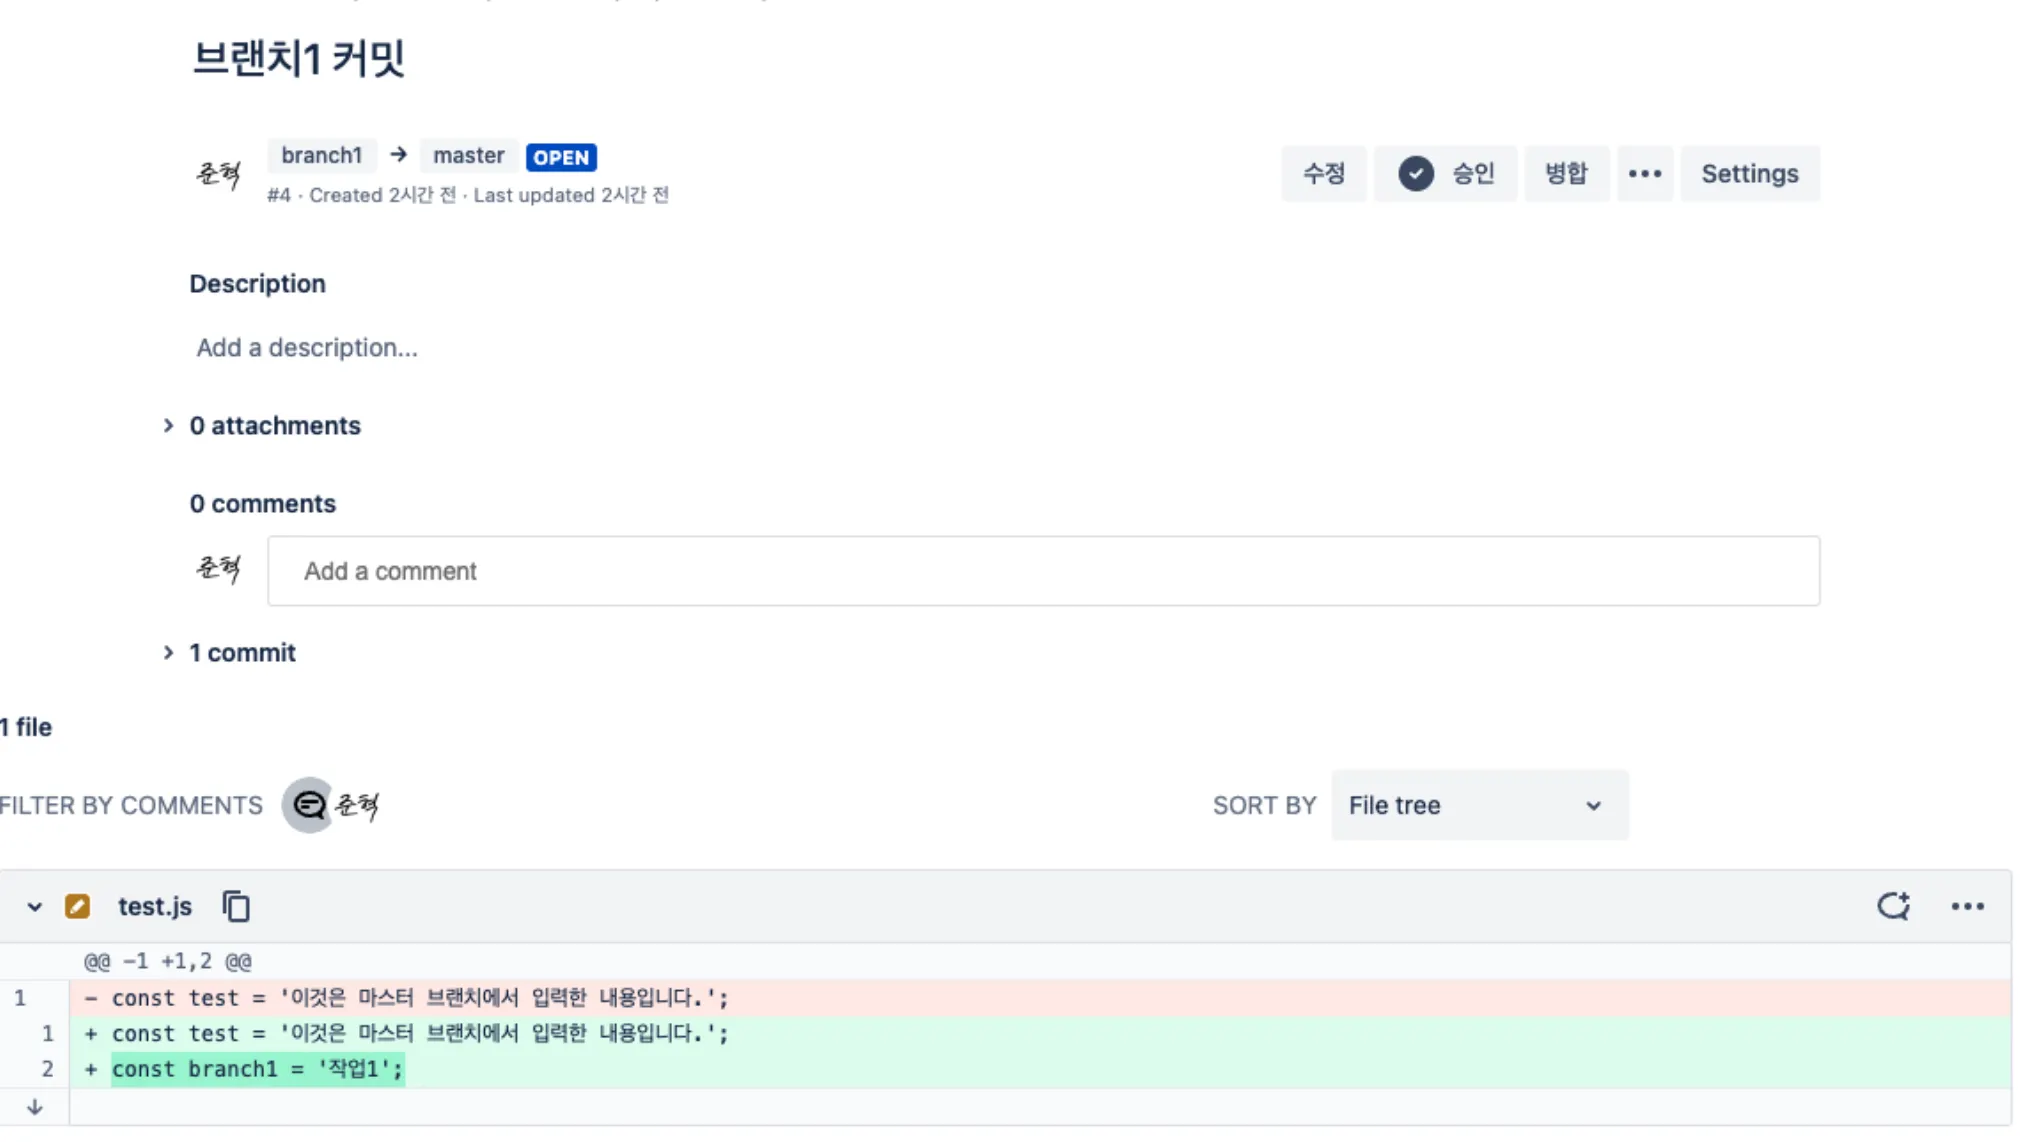Open the File tree sort dropdown
This screenshot has height=1142, width=2026.
click(x=1478, y=805)
